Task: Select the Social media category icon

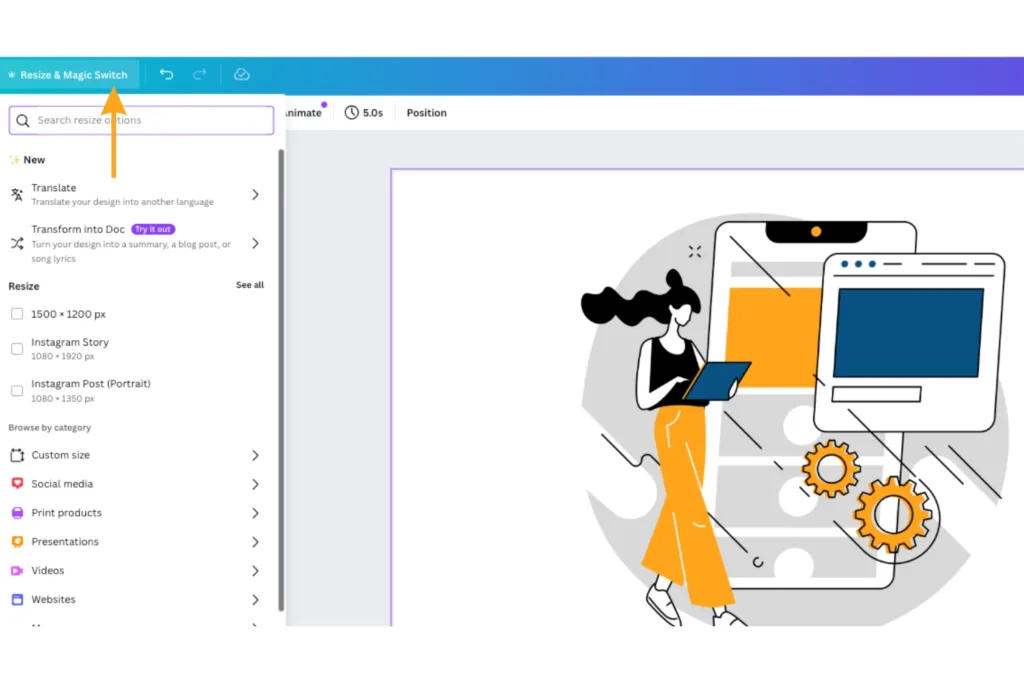Action: [x=17, y=483]
